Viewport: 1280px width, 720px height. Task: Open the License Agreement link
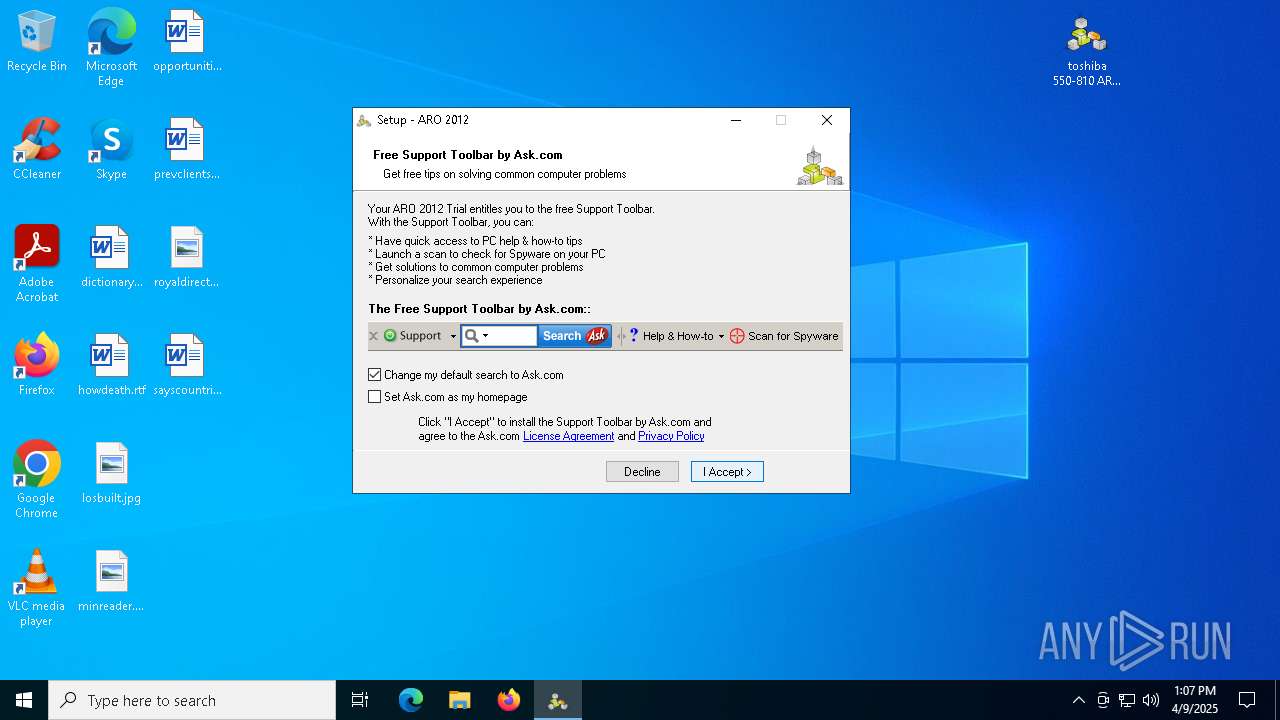568,436
